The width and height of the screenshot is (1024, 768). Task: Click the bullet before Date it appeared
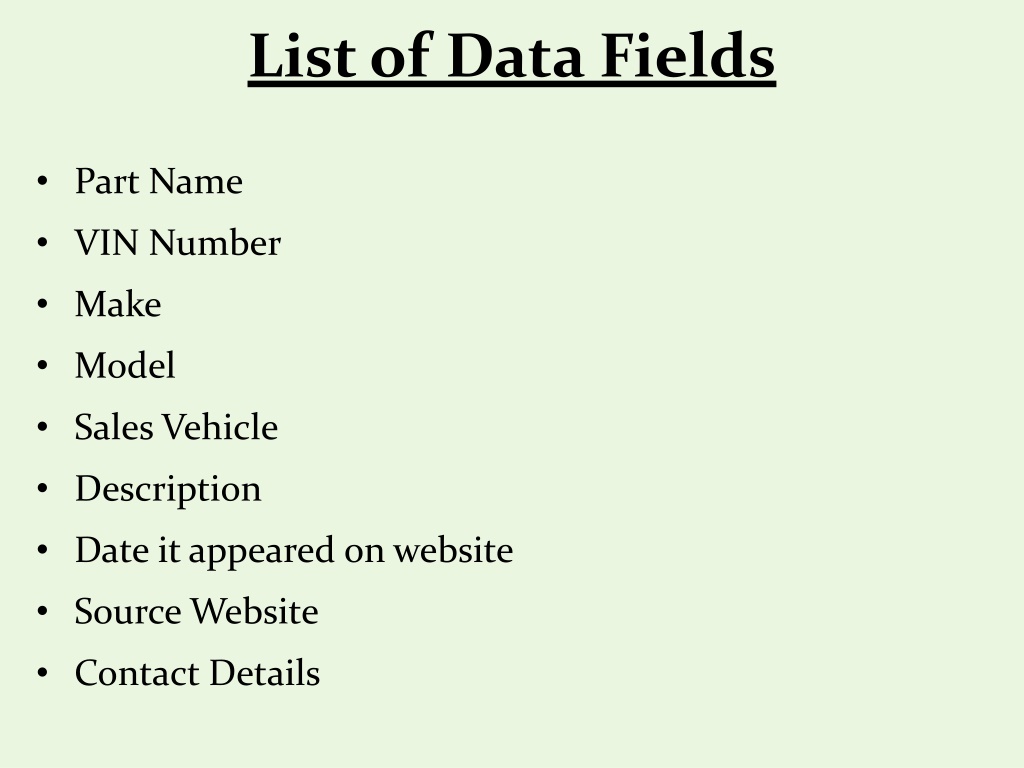(42, 550)
